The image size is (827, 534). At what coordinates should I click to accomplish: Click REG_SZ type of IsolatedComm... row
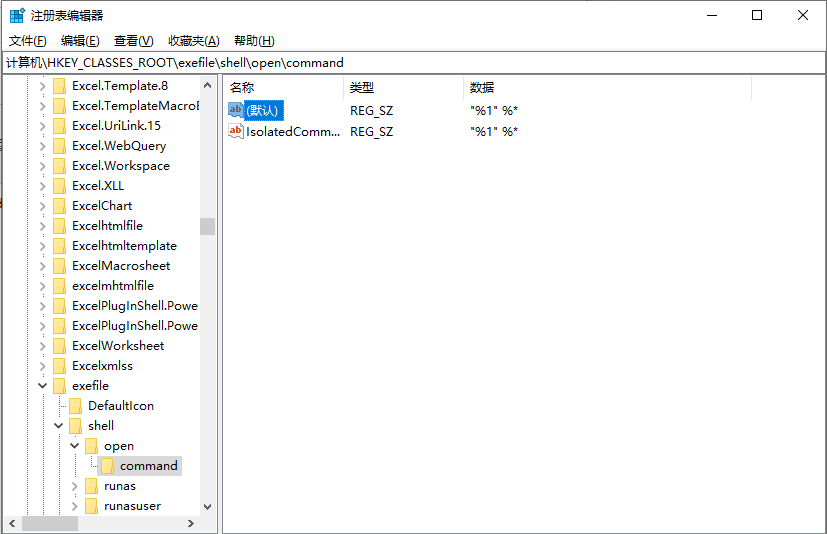tap(371, 131)
